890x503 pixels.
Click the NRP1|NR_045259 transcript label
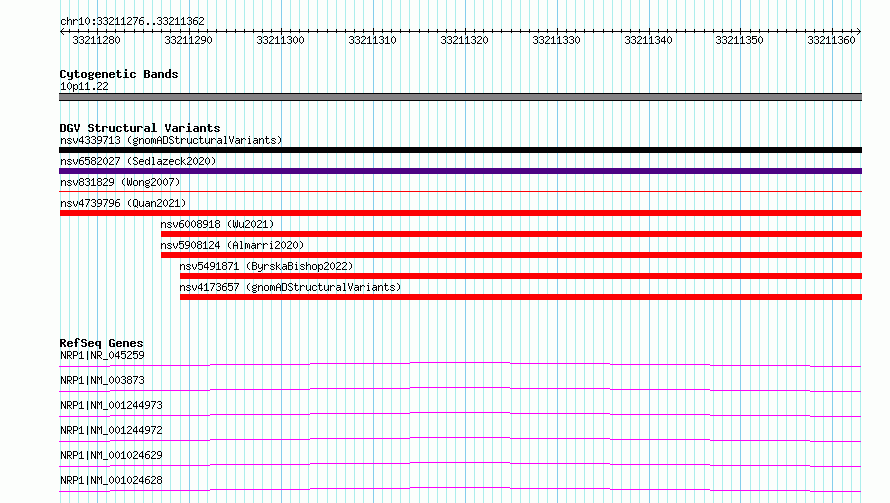click(x=102, y=355)
